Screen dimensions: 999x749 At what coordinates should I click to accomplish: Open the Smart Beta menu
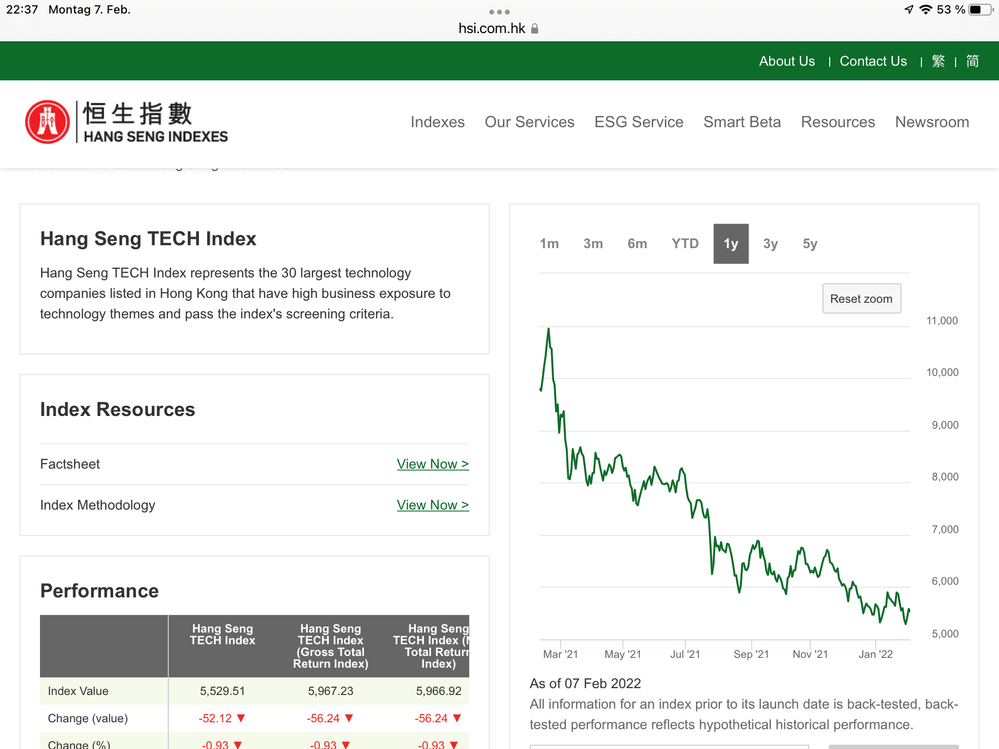click(742, 122)
